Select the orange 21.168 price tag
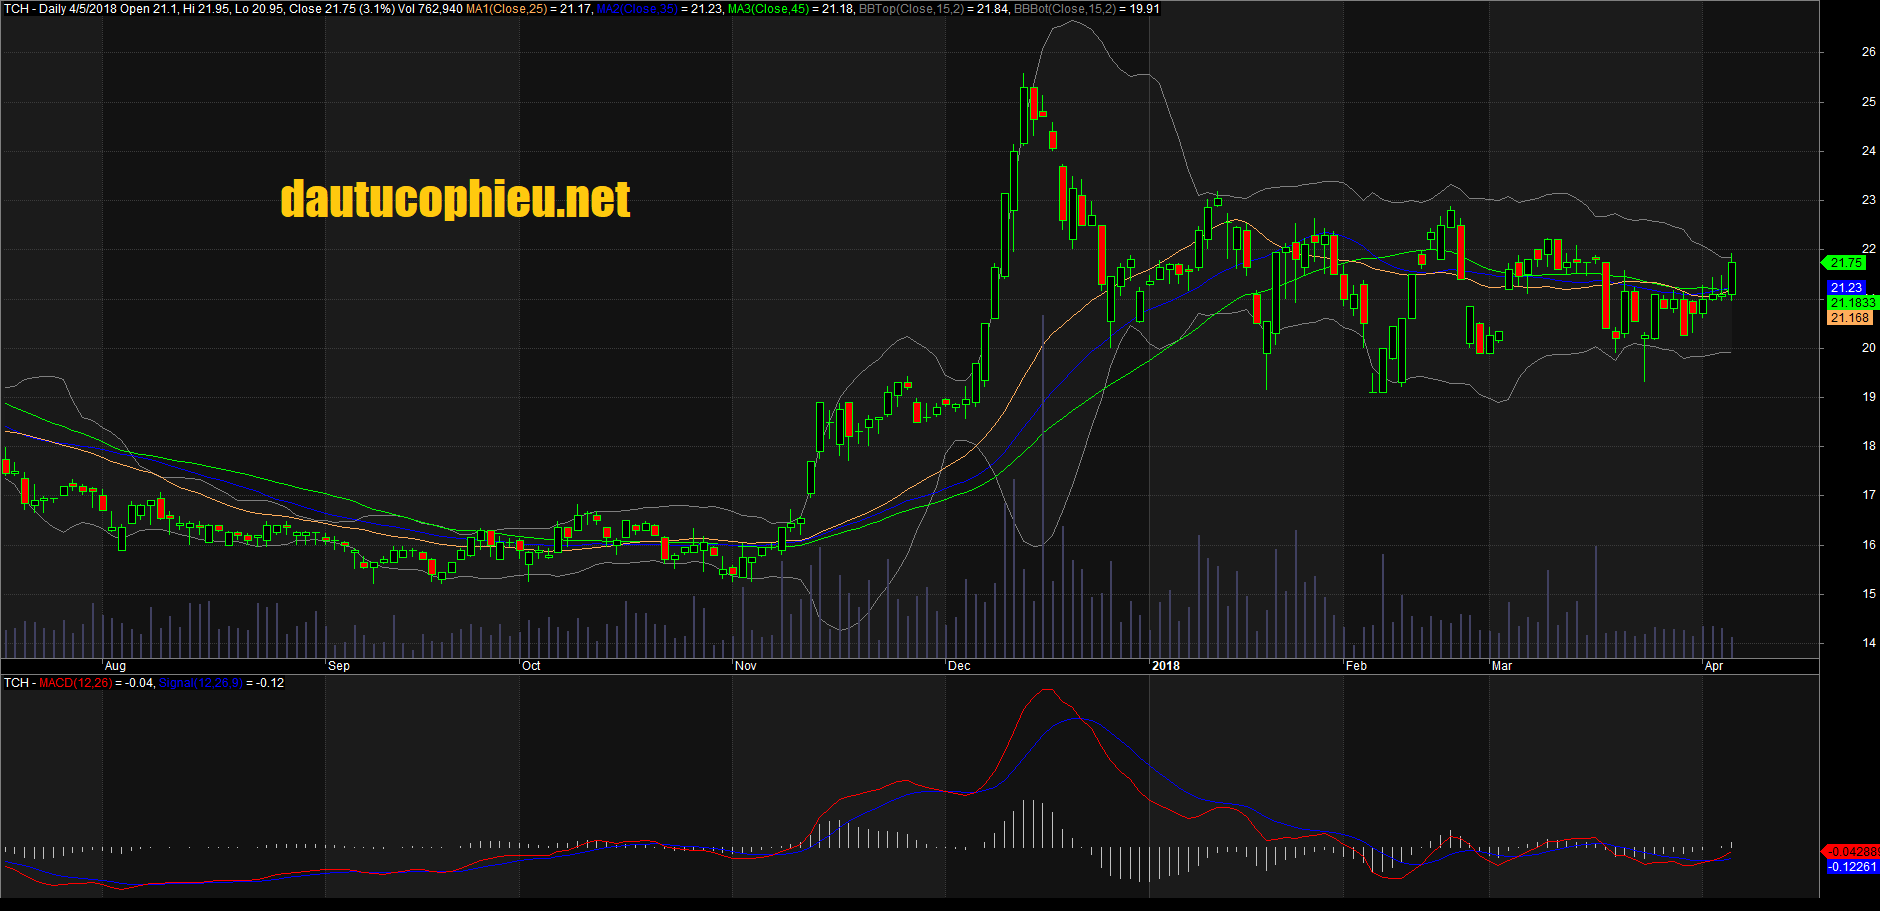The width and height of the screenshot is (1880, 911). (x=1849, y=318)
